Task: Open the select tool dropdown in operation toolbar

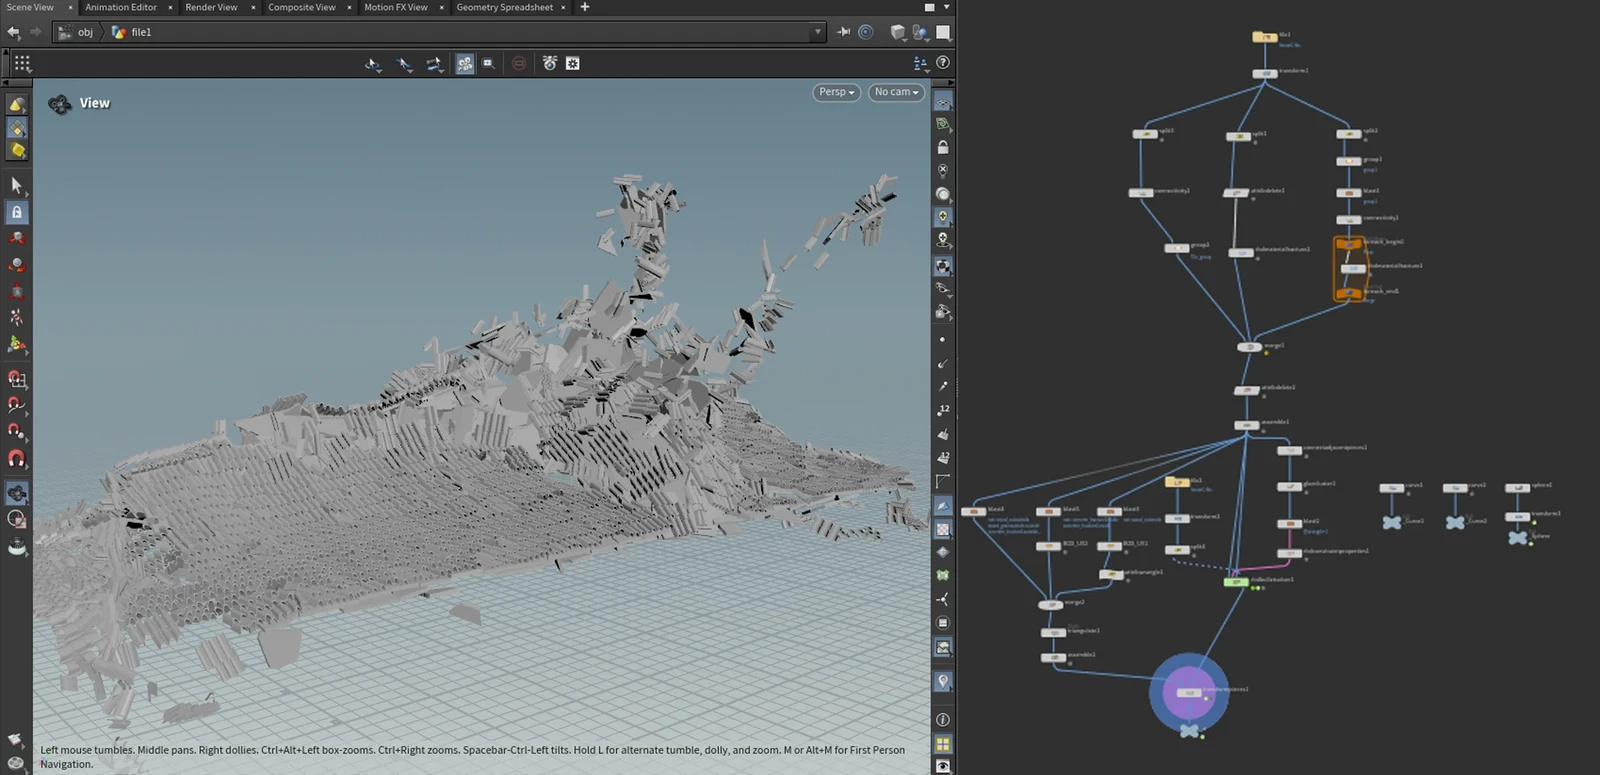Action: [x=373, y=64]
